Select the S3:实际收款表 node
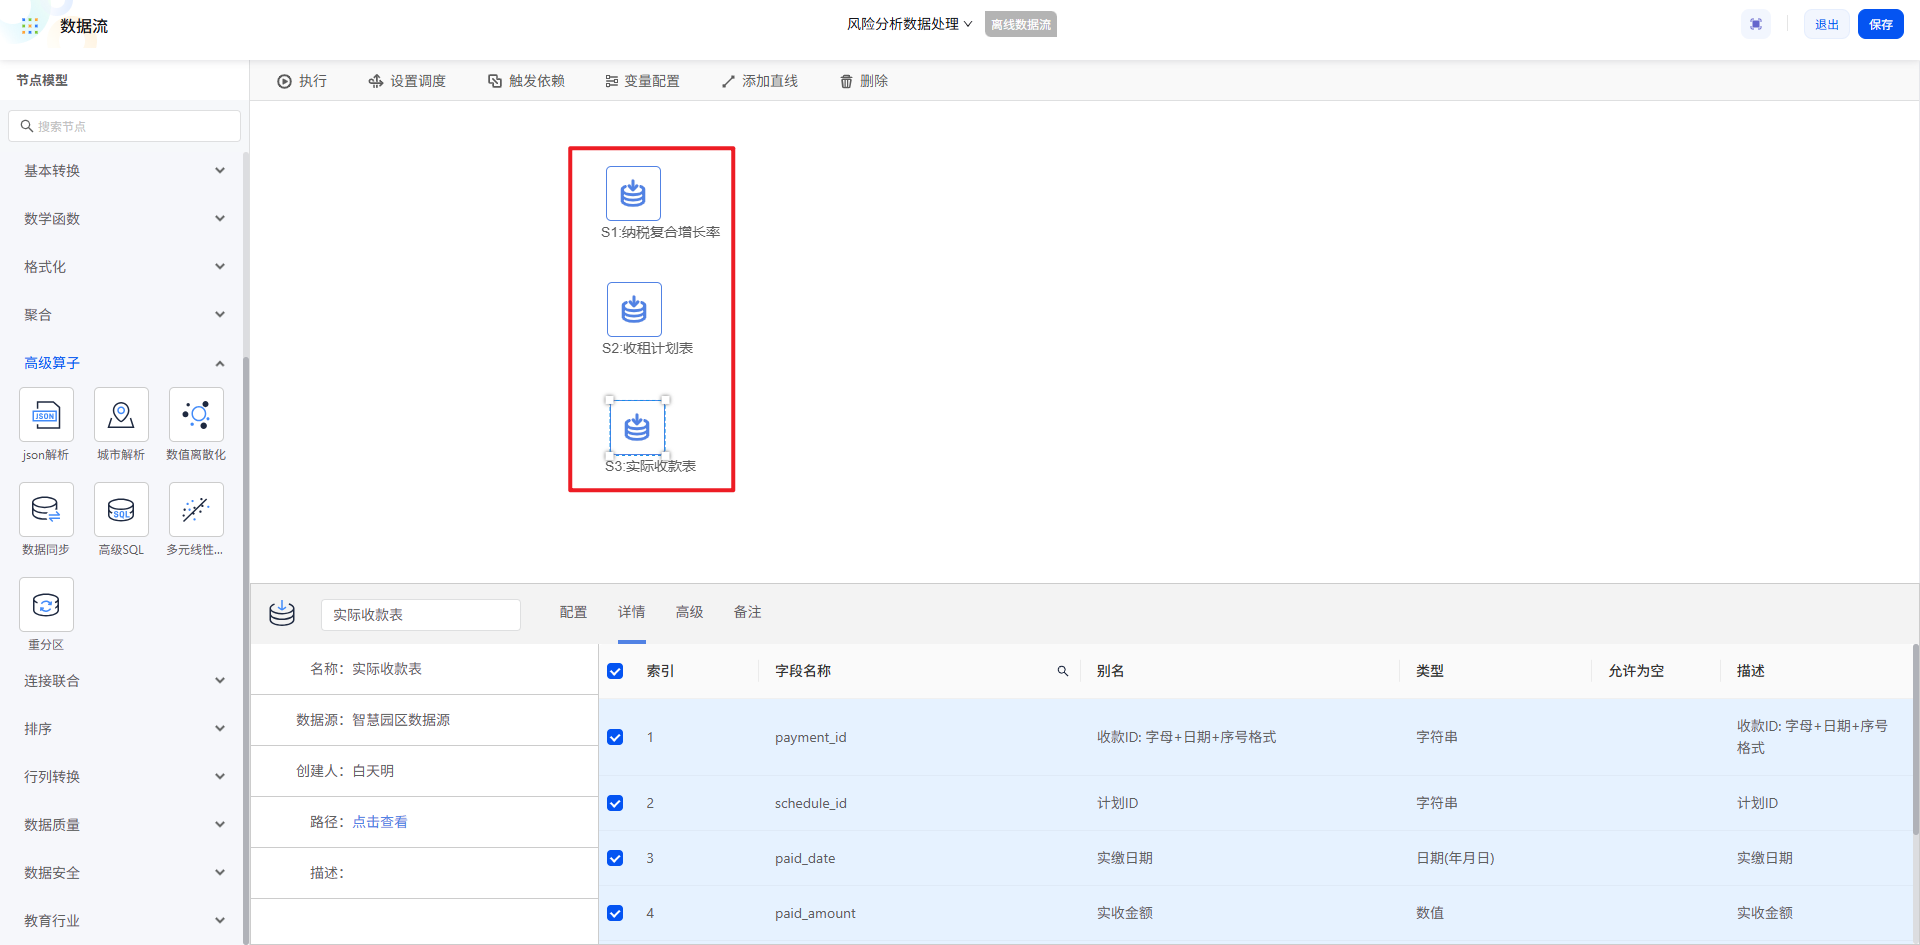The height and width of the screenshot is (945, 1920). pyautogui.click(x=637, y=427)
